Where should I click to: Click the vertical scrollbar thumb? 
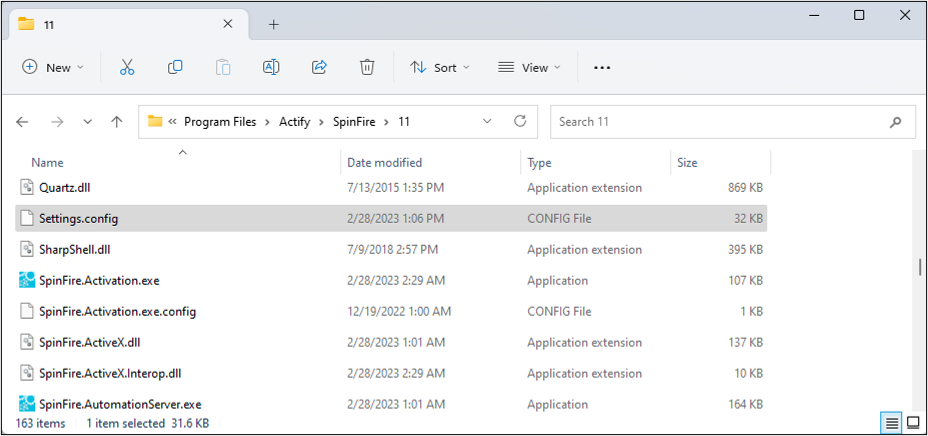click(919, 267)
